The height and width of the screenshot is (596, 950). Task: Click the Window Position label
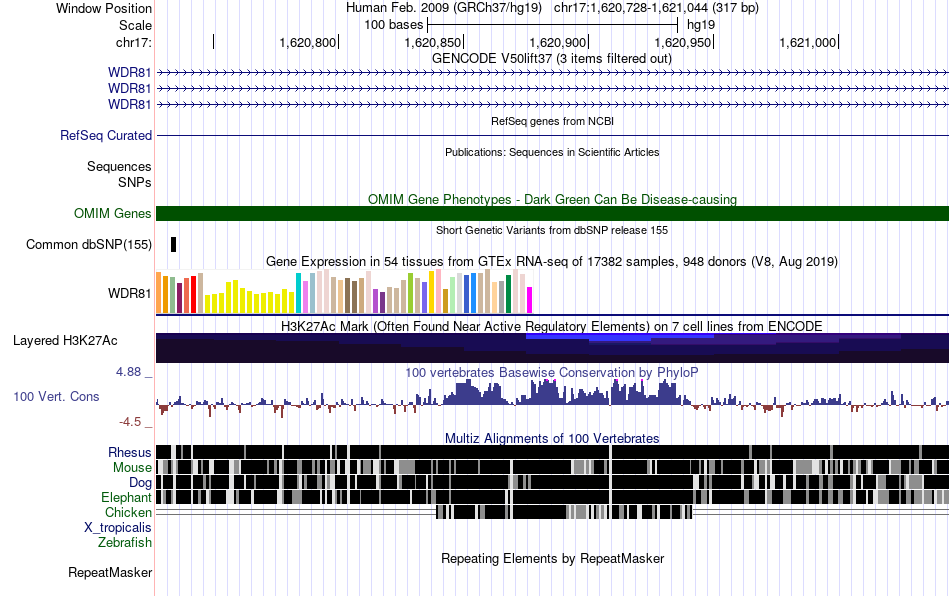point(104,8)
